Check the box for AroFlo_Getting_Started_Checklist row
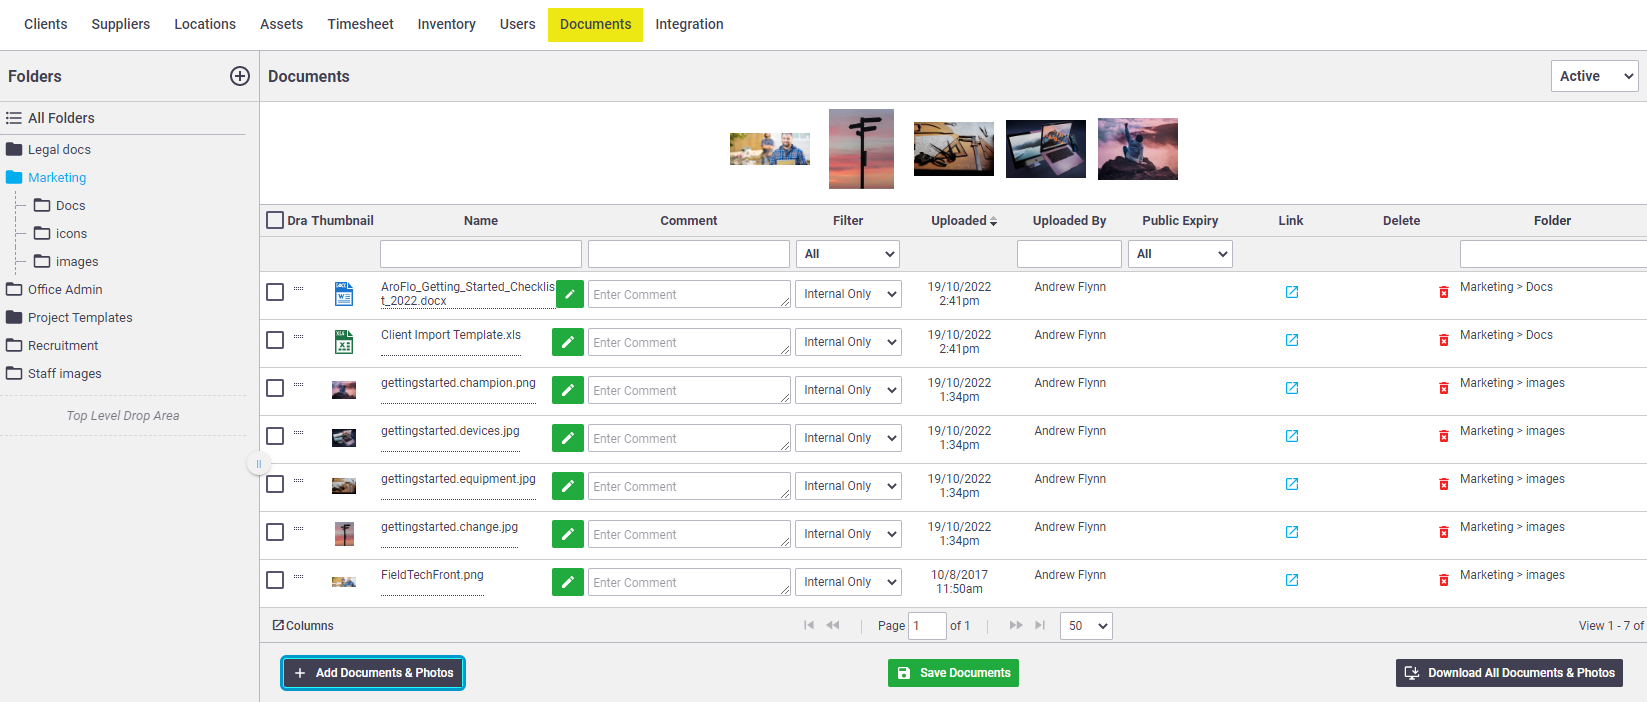 (x=275, y=292)
